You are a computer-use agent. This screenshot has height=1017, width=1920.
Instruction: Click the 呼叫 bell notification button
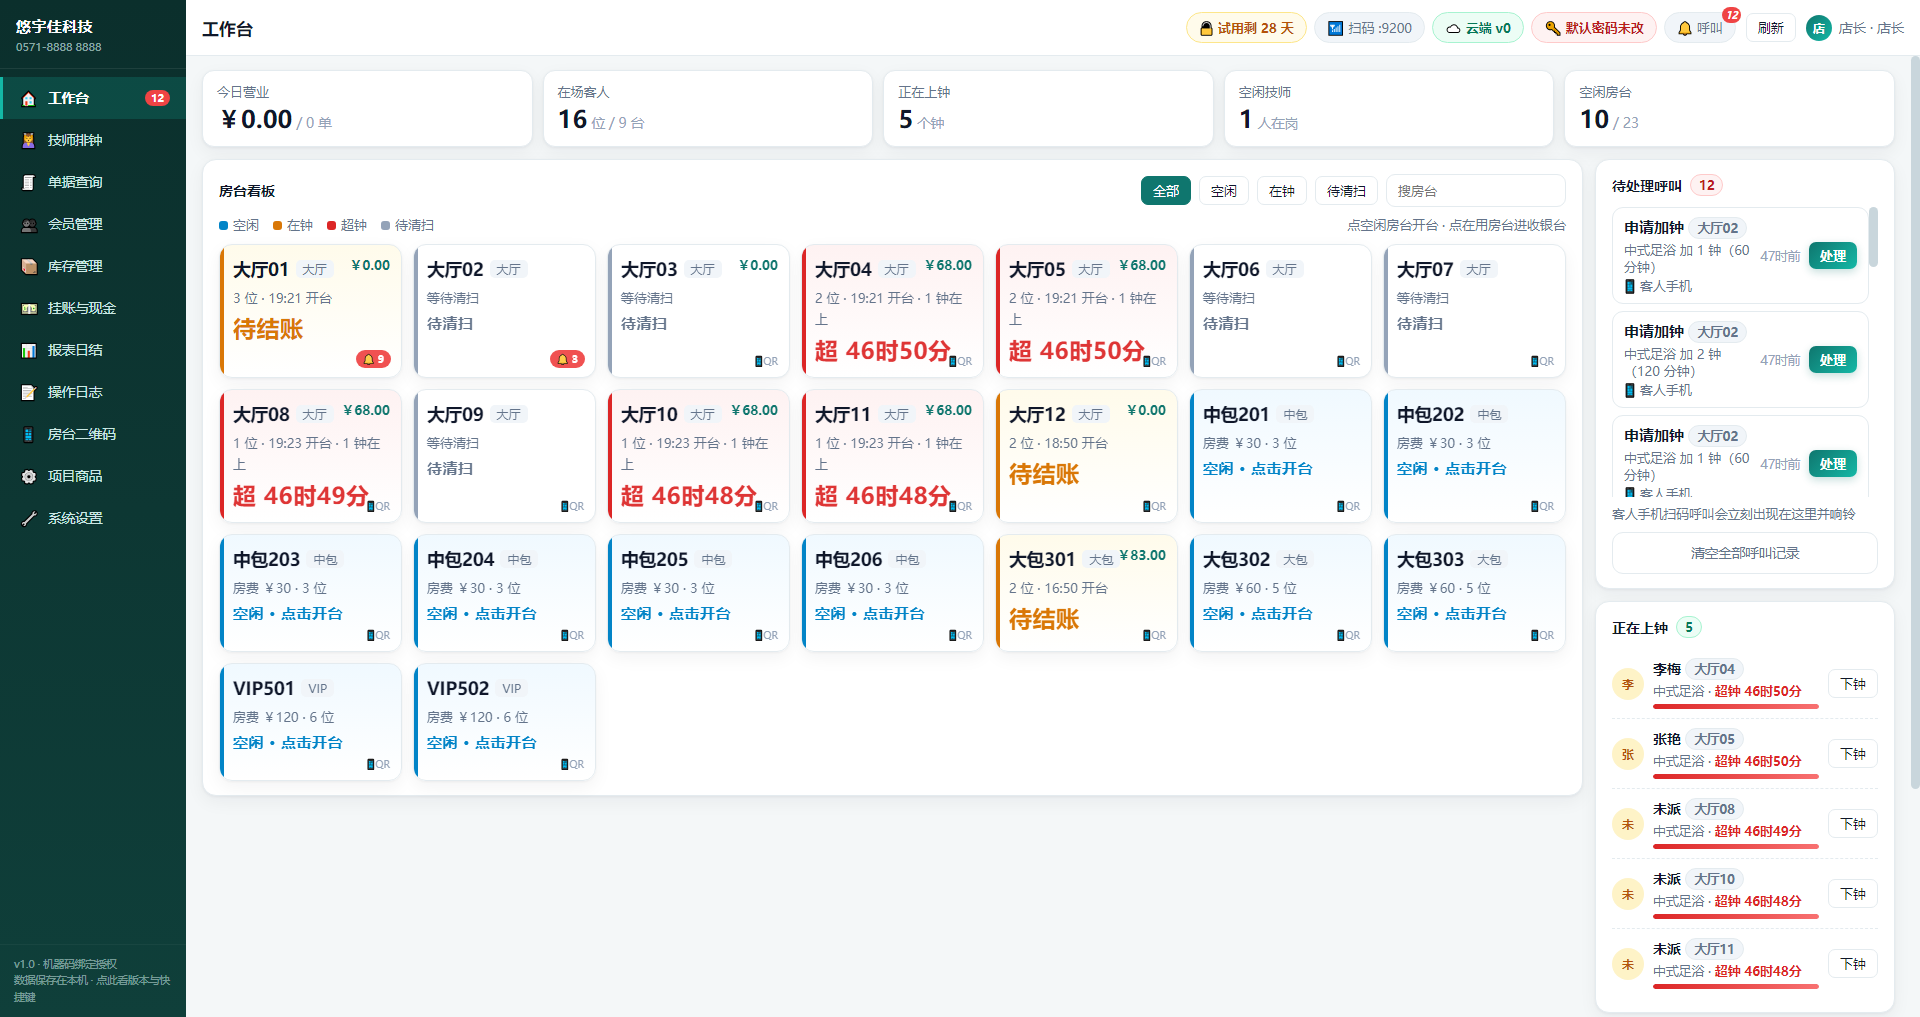tap(1700, 28)
